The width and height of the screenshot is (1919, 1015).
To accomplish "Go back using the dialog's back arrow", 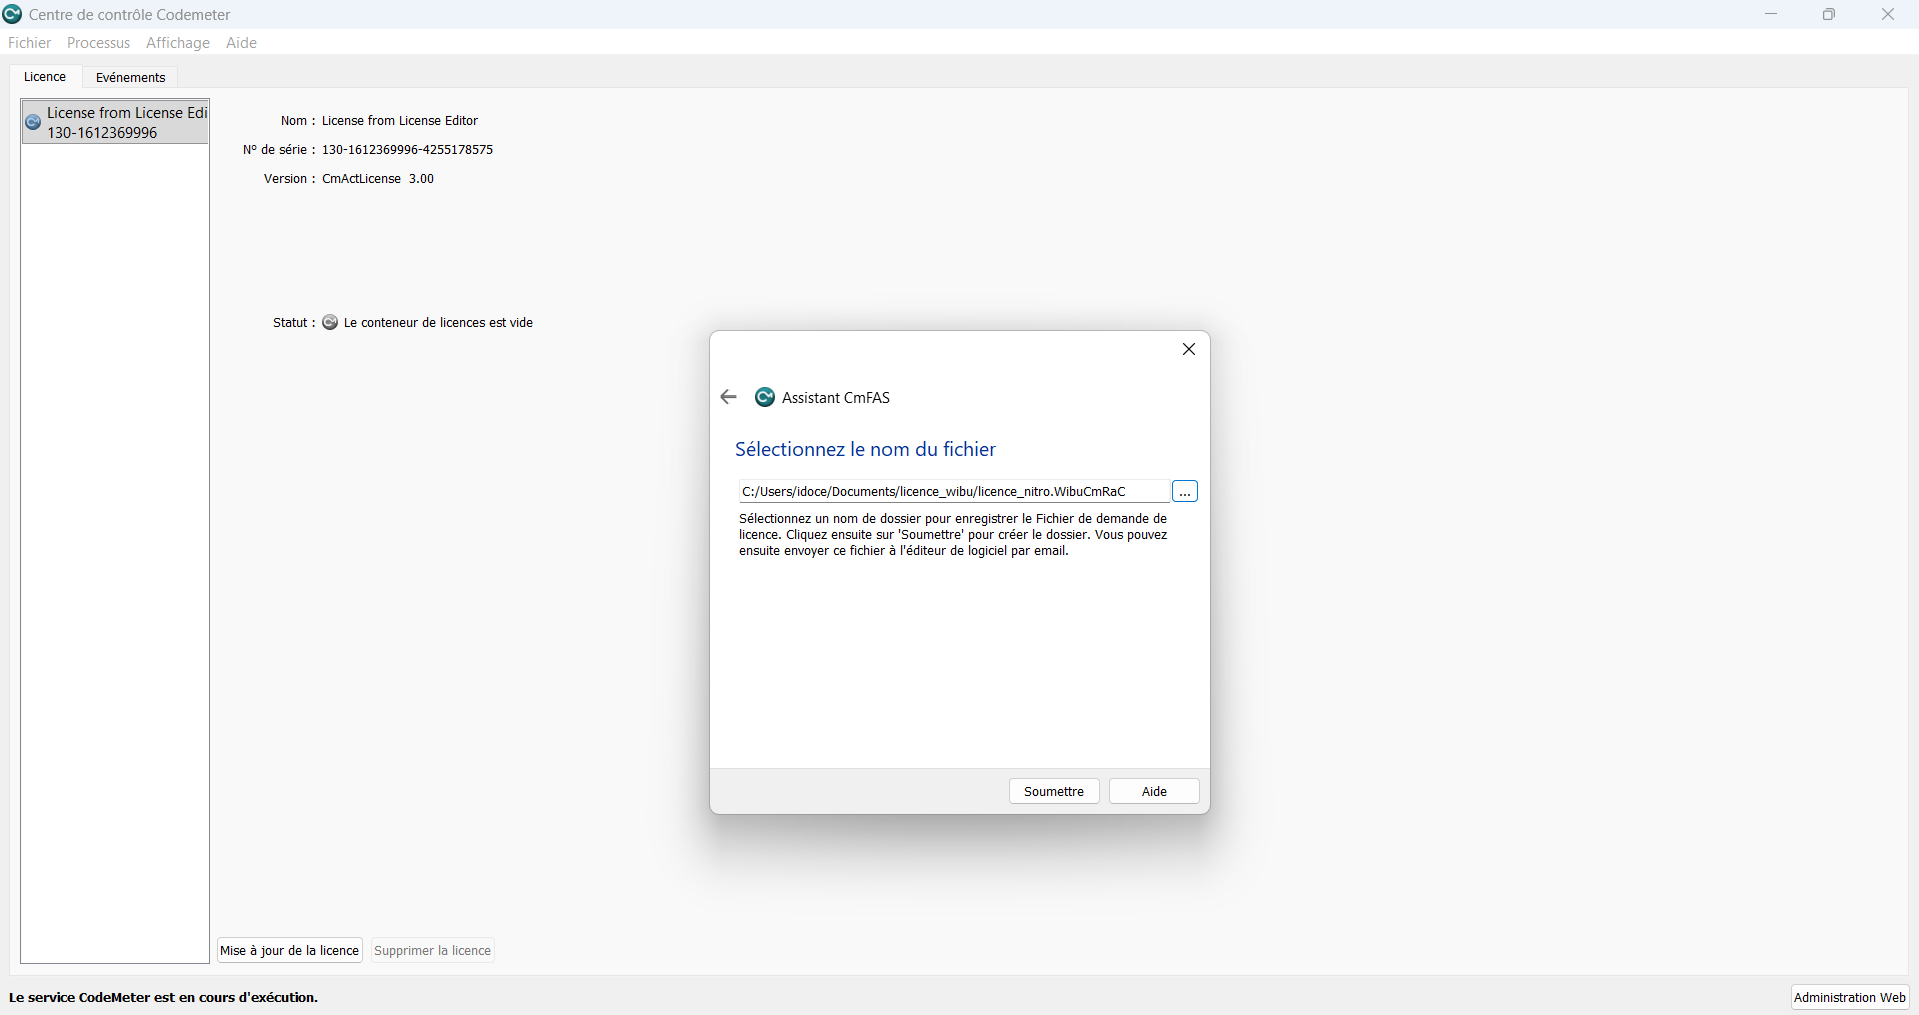I will (x=728, y=397).
